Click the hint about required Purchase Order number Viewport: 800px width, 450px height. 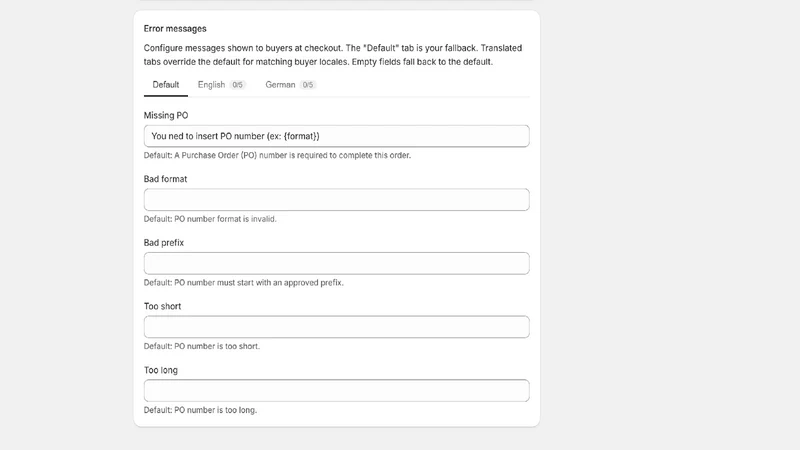[x=277, y=155]
